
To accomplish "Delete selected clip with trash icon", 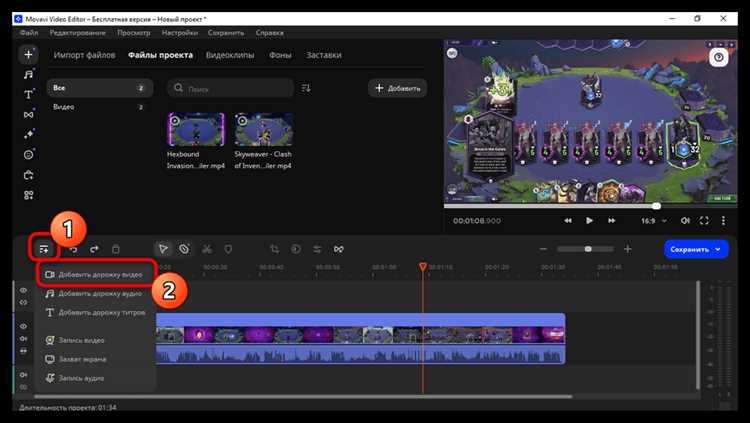I will point(116,249).
